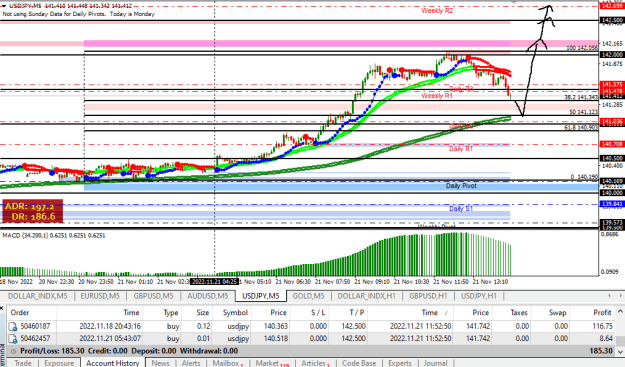Switch to the GOLD,M5 chart tab

[x=309, y=296]
